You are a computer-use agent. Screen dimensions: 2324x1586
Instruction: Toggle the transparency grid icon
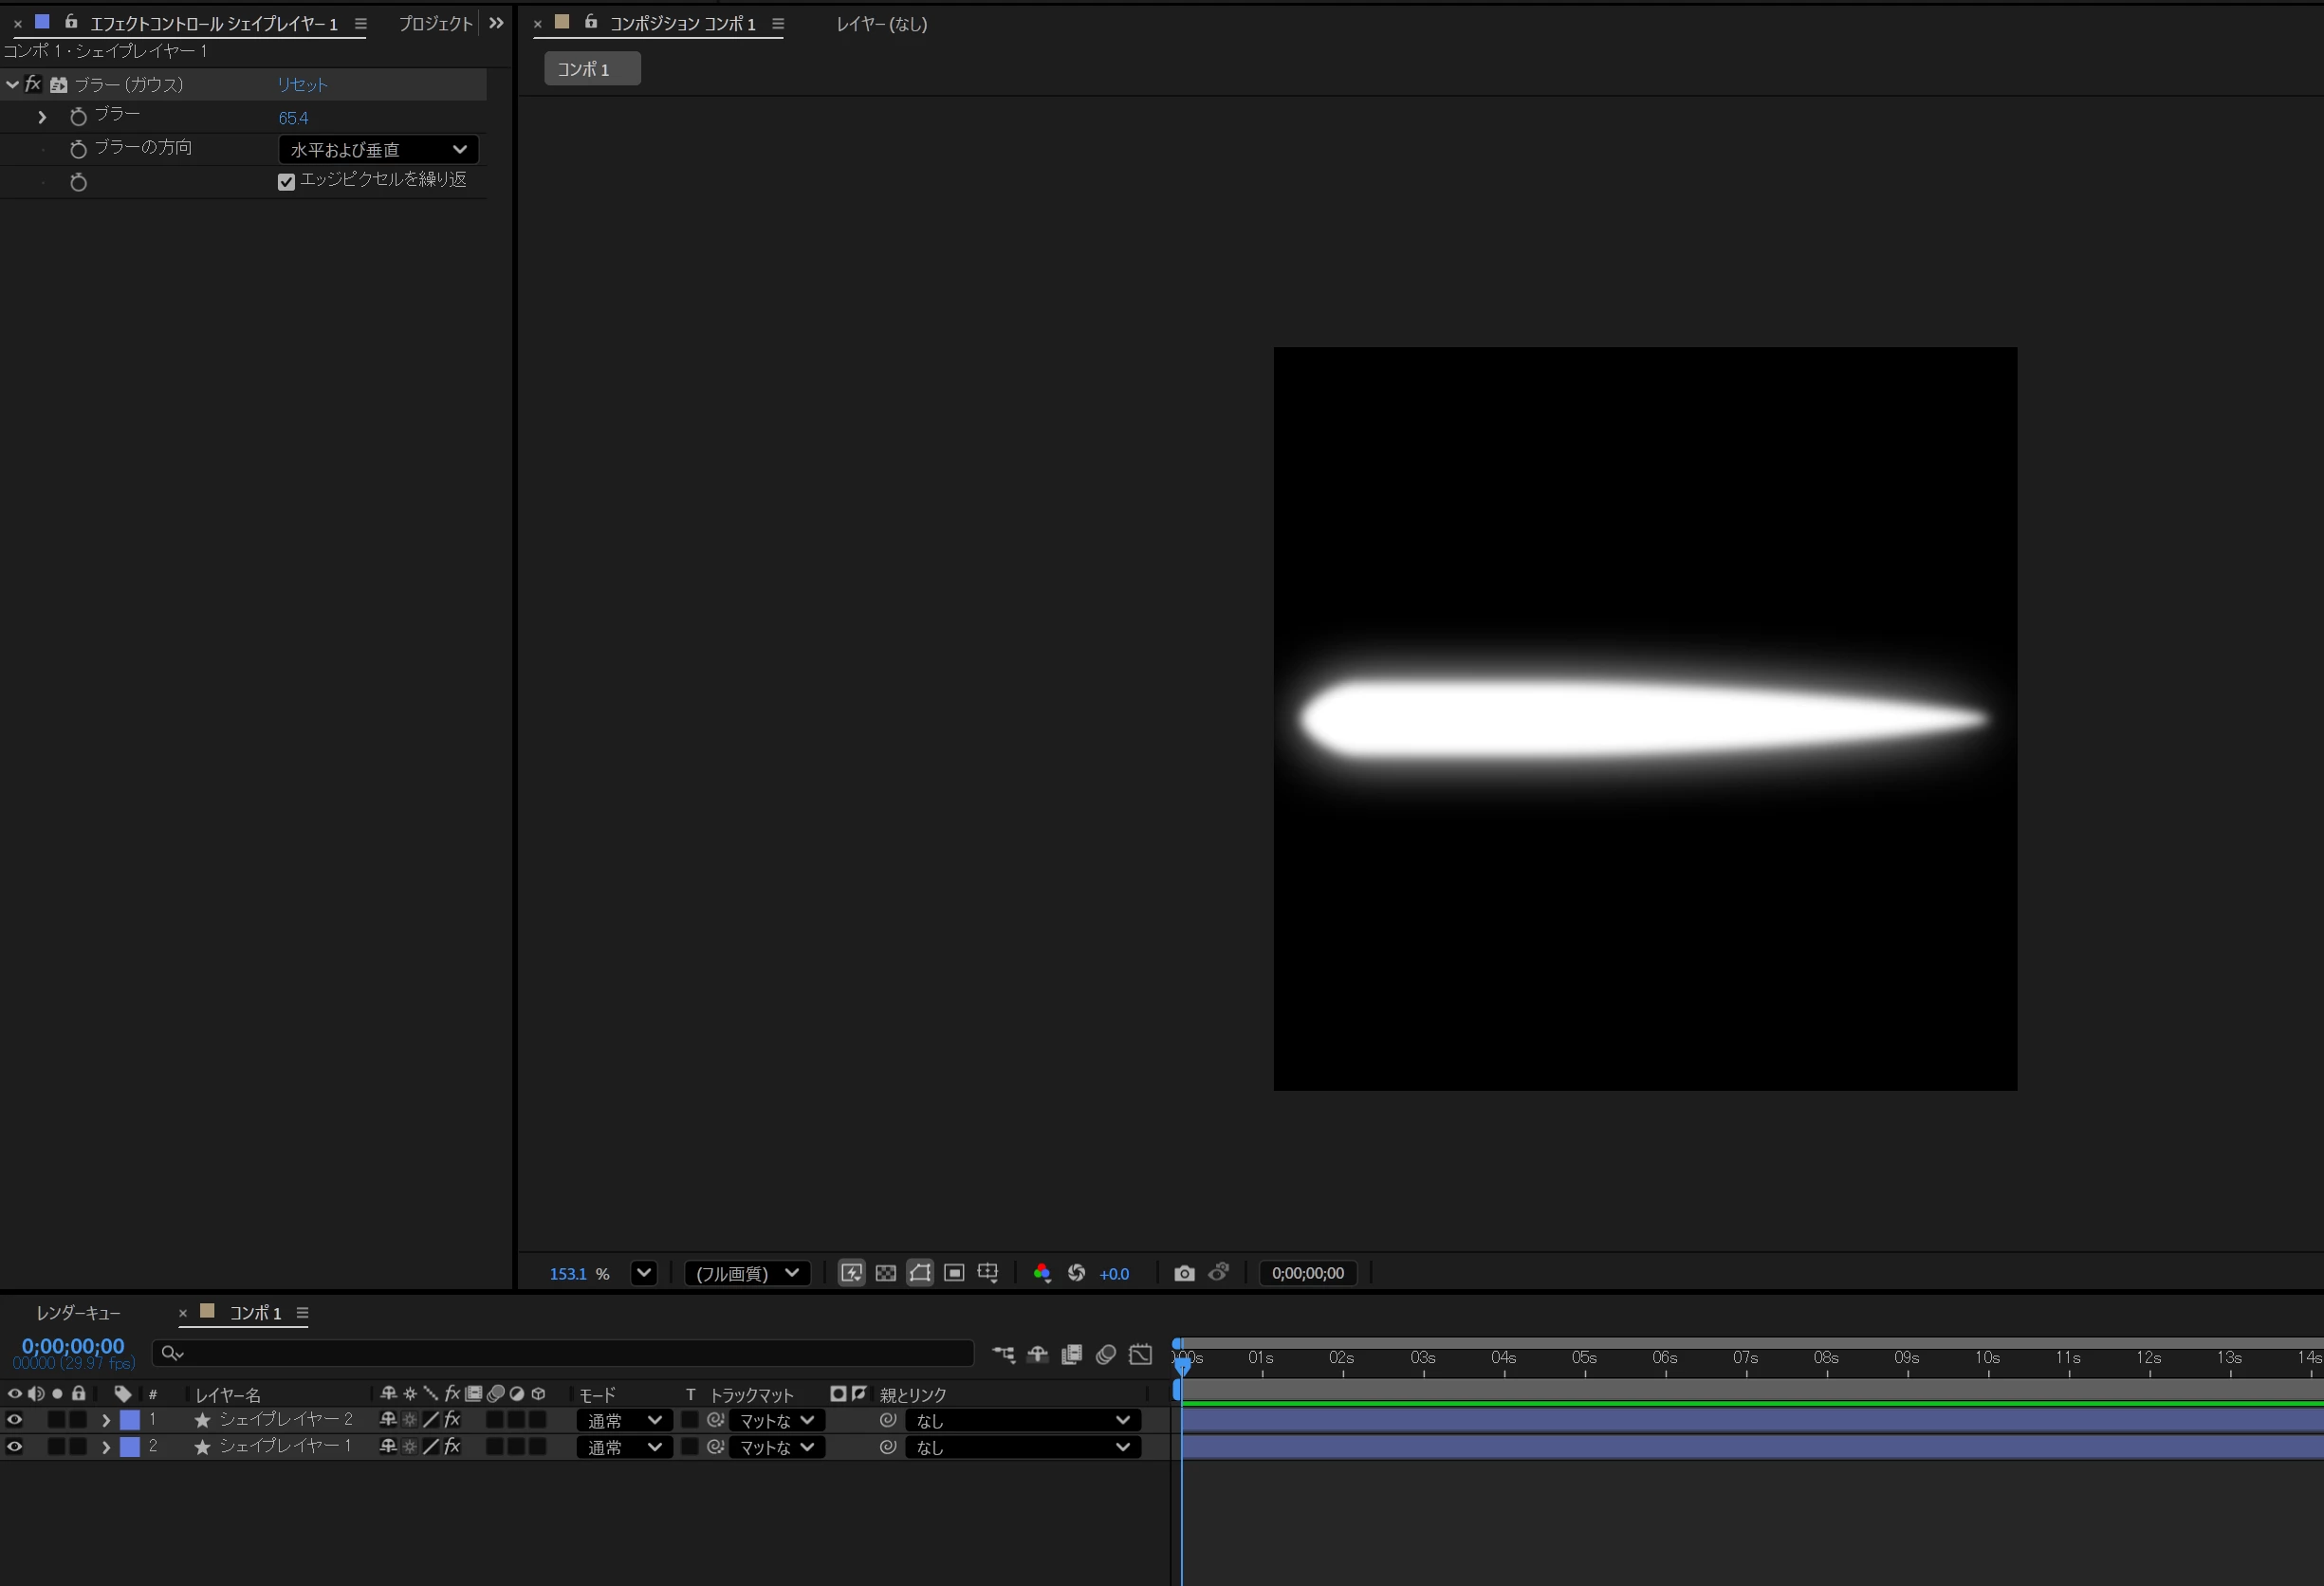pos(885,1273)
